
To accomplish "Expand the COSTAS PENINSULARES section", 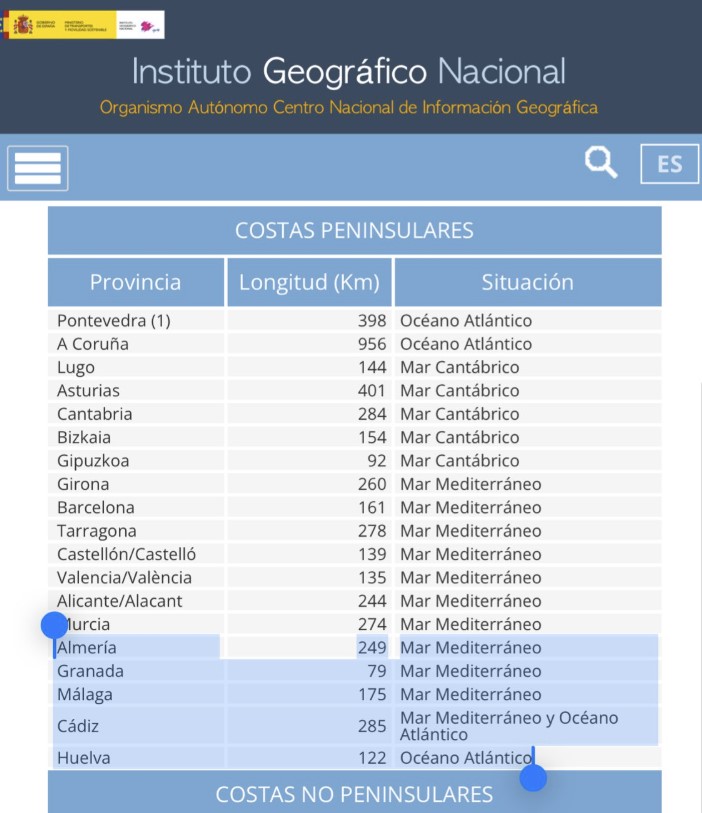I will (351, 229).
